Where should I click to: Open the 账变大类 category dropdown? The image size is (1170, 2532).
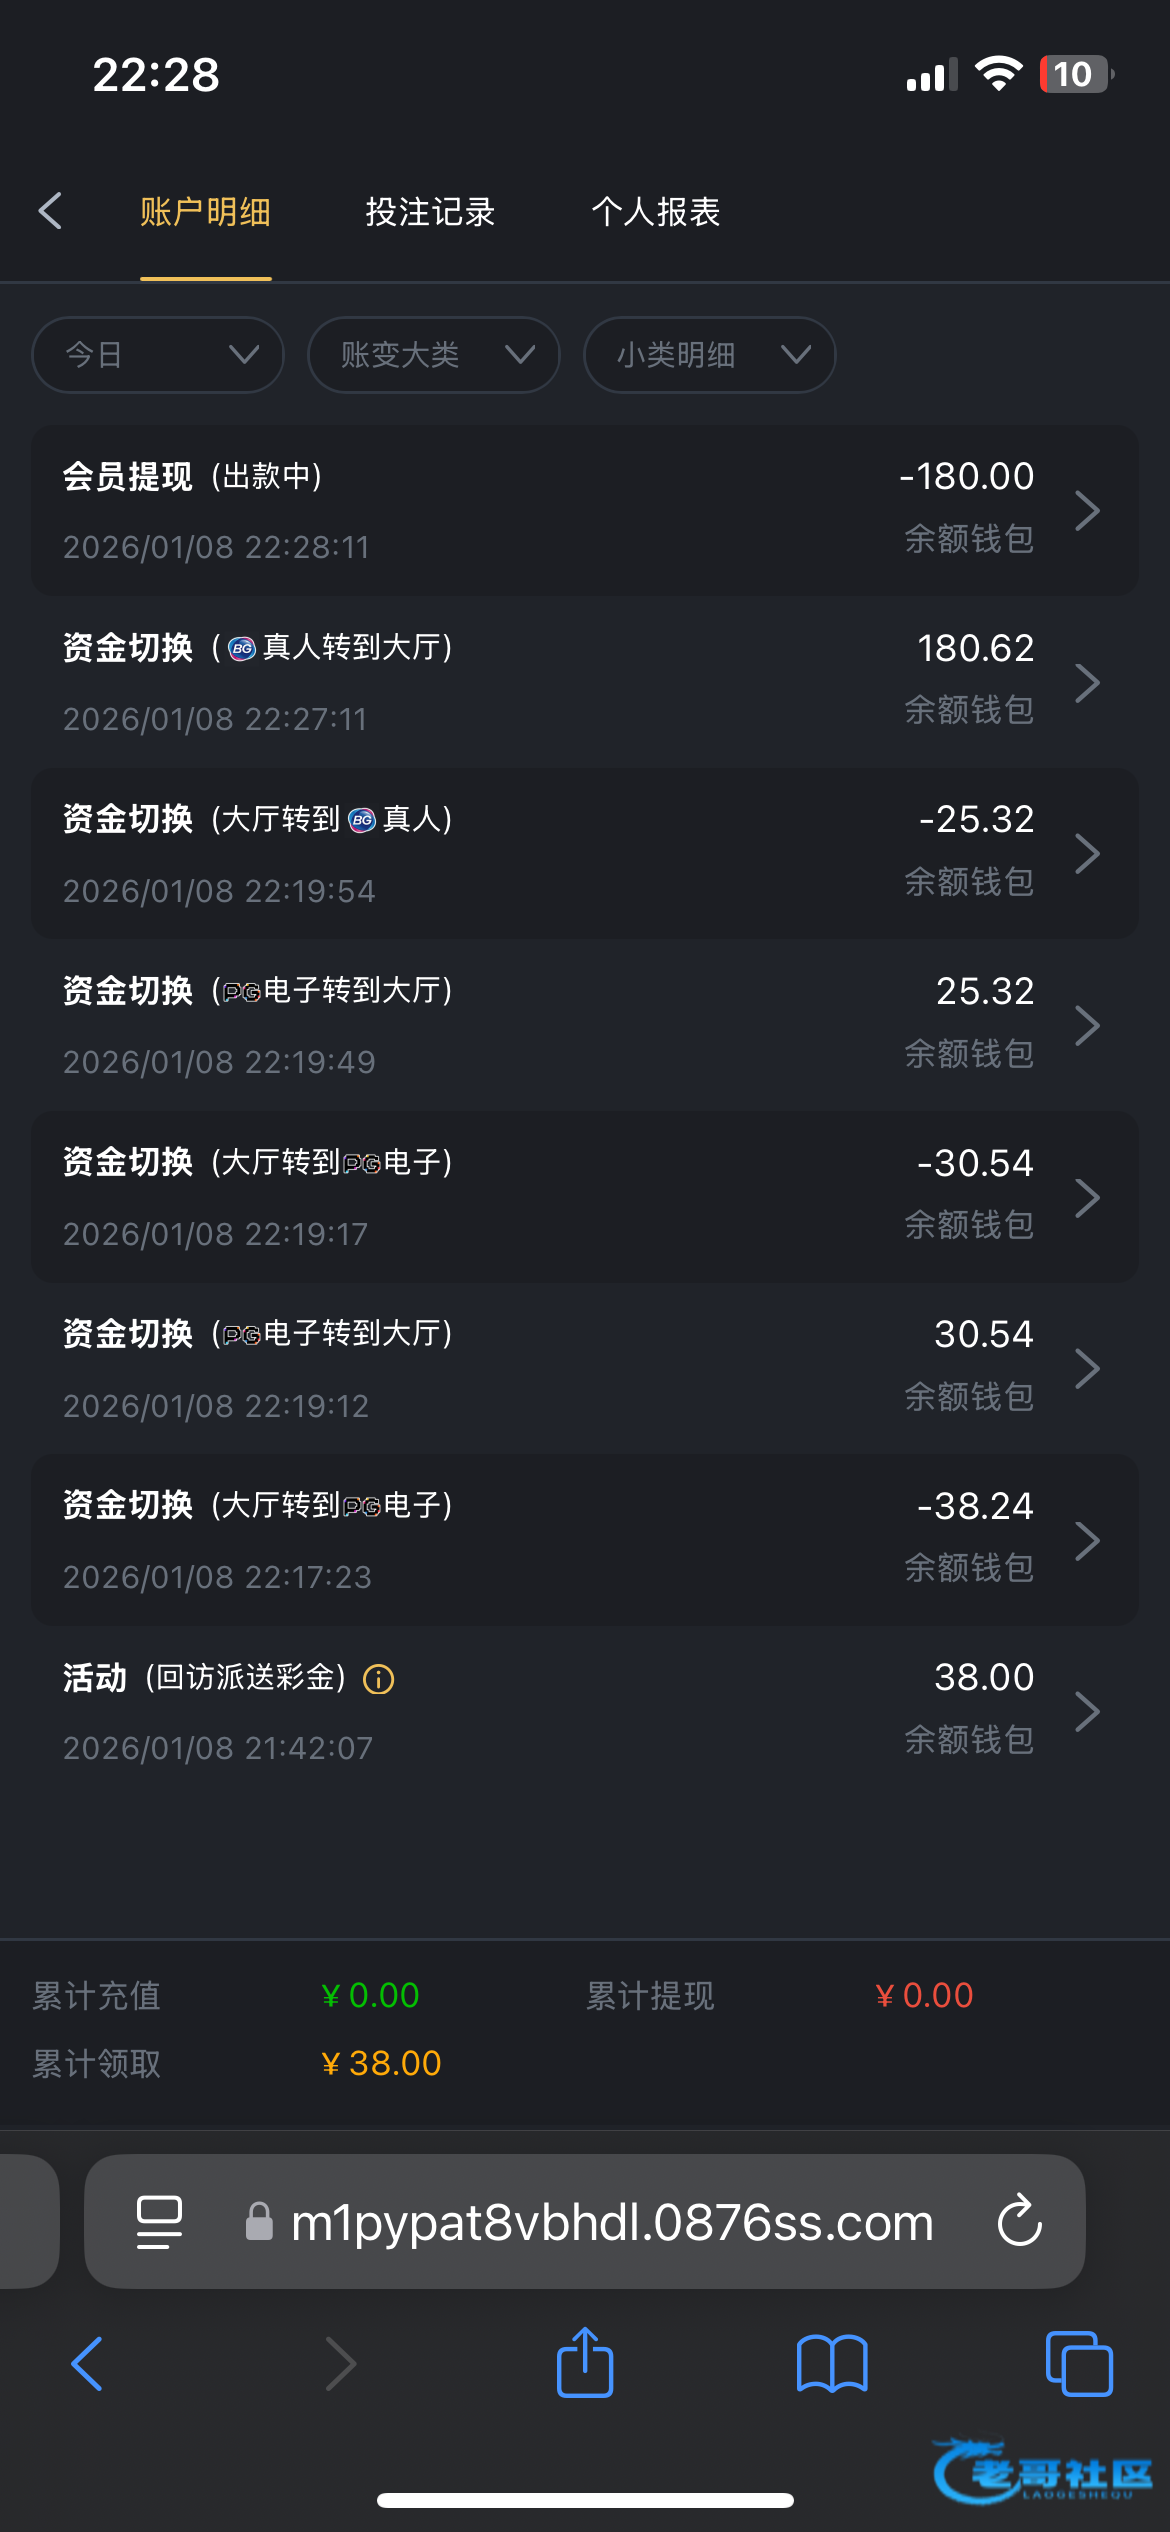pyautogui.click(x=433, y=355)
